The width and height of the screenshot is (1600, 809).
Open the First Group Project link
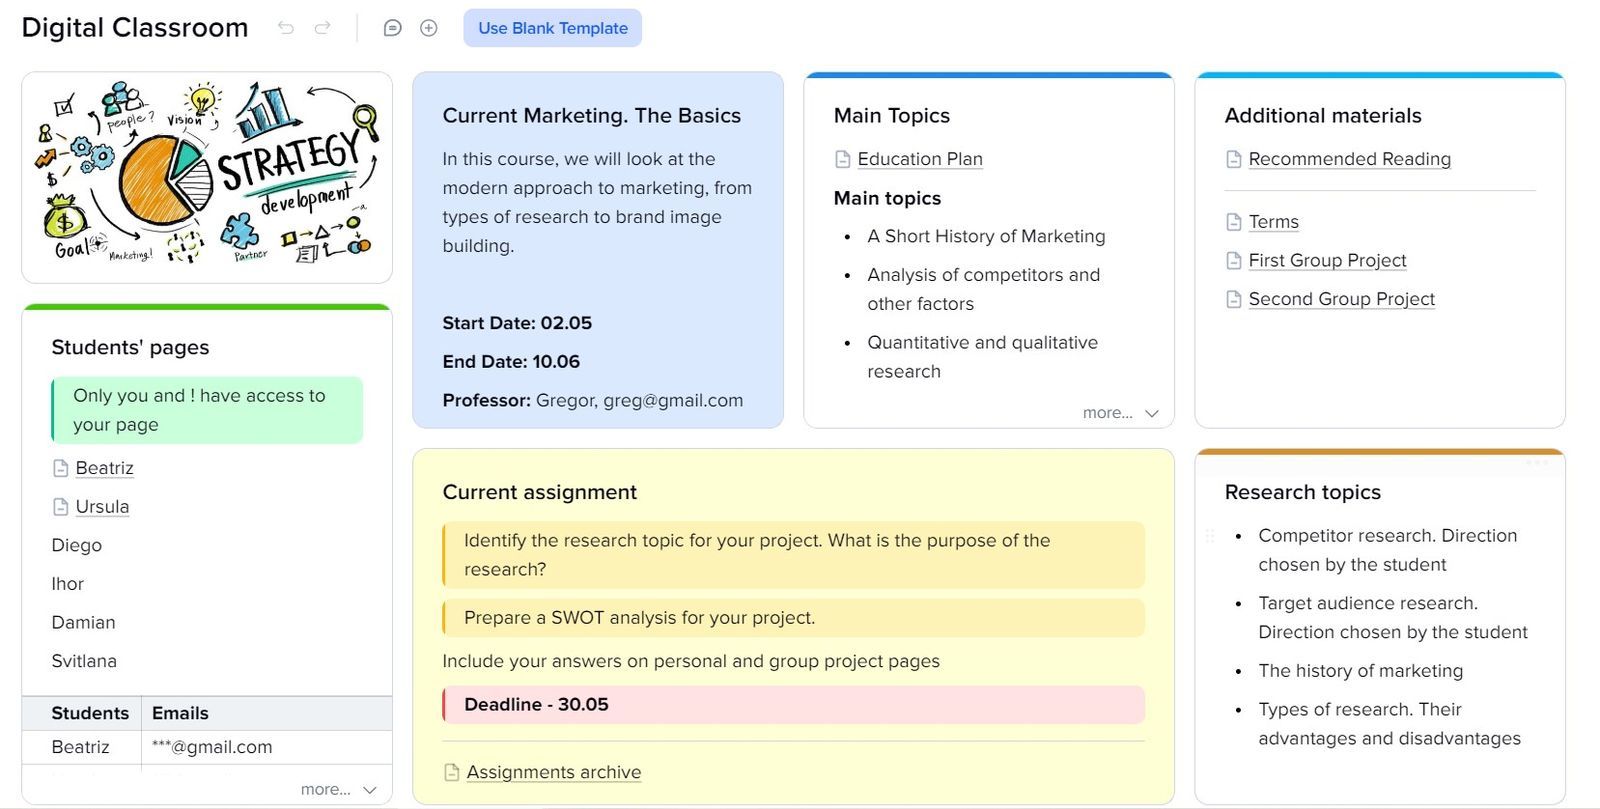(1327, 260)
